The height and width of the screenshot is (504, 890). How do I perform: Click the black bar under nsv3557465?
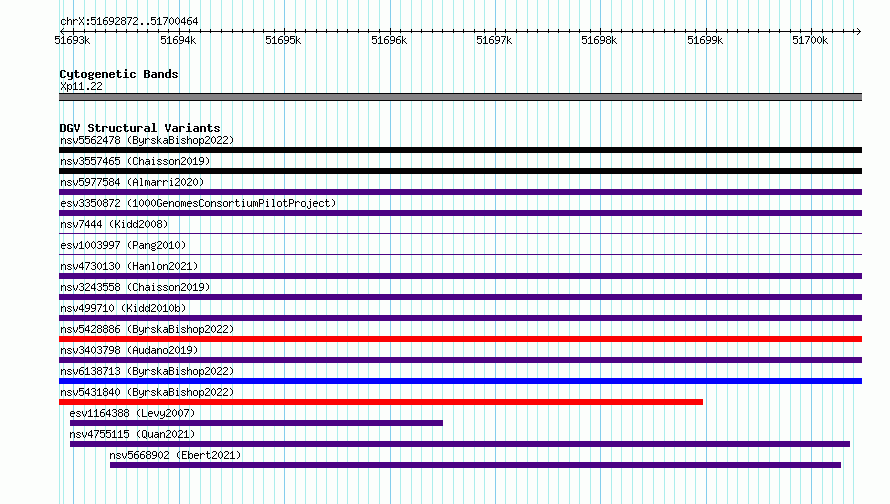coord(460,171)
